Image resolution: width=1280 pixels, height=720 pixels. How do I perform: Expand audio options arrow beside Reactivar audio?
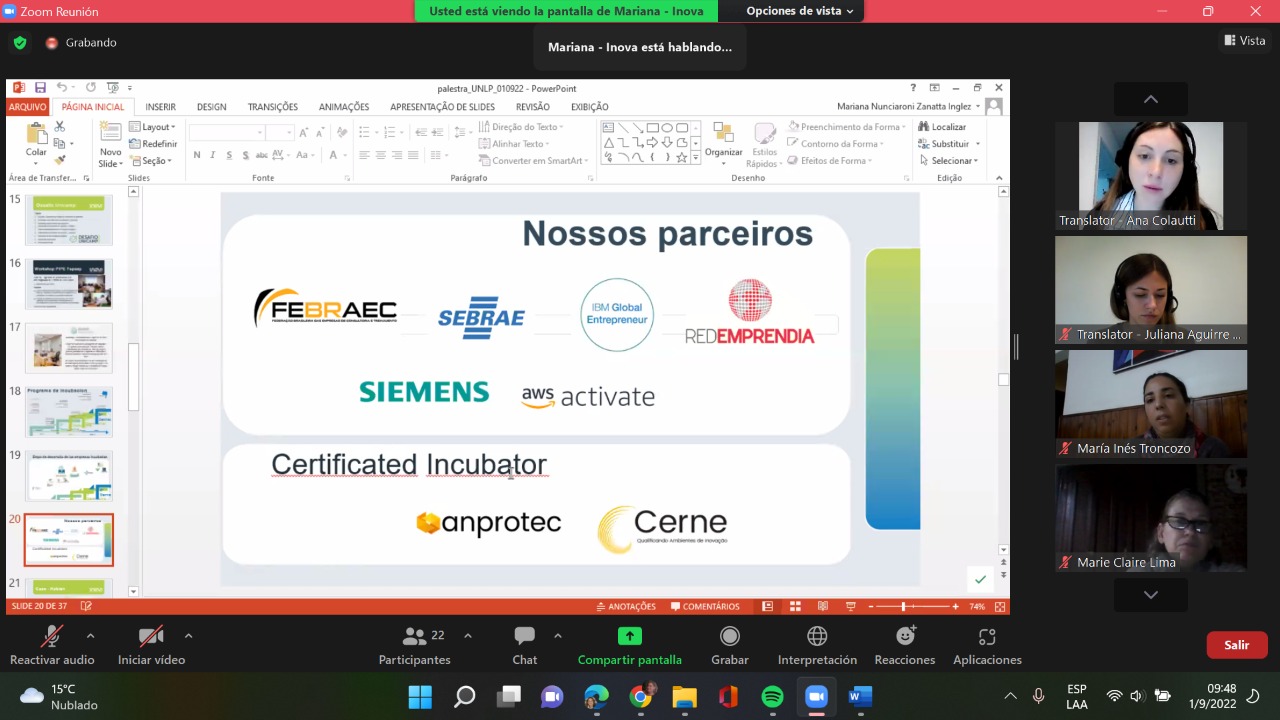point(90,636)
